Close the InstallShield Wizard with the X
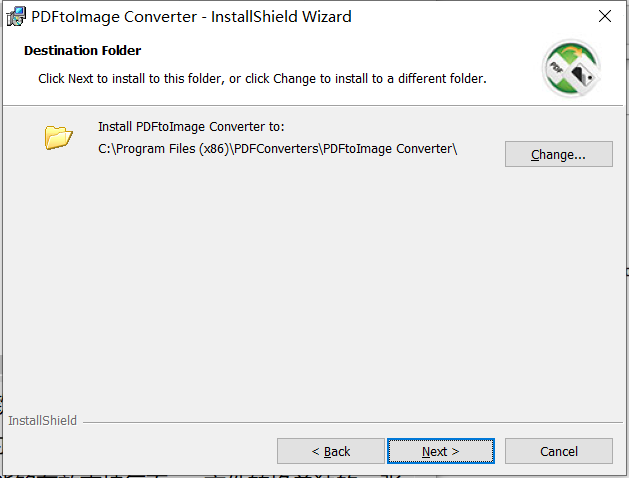Viewport: 629px width, 478px height. click(x=605, y=16)
